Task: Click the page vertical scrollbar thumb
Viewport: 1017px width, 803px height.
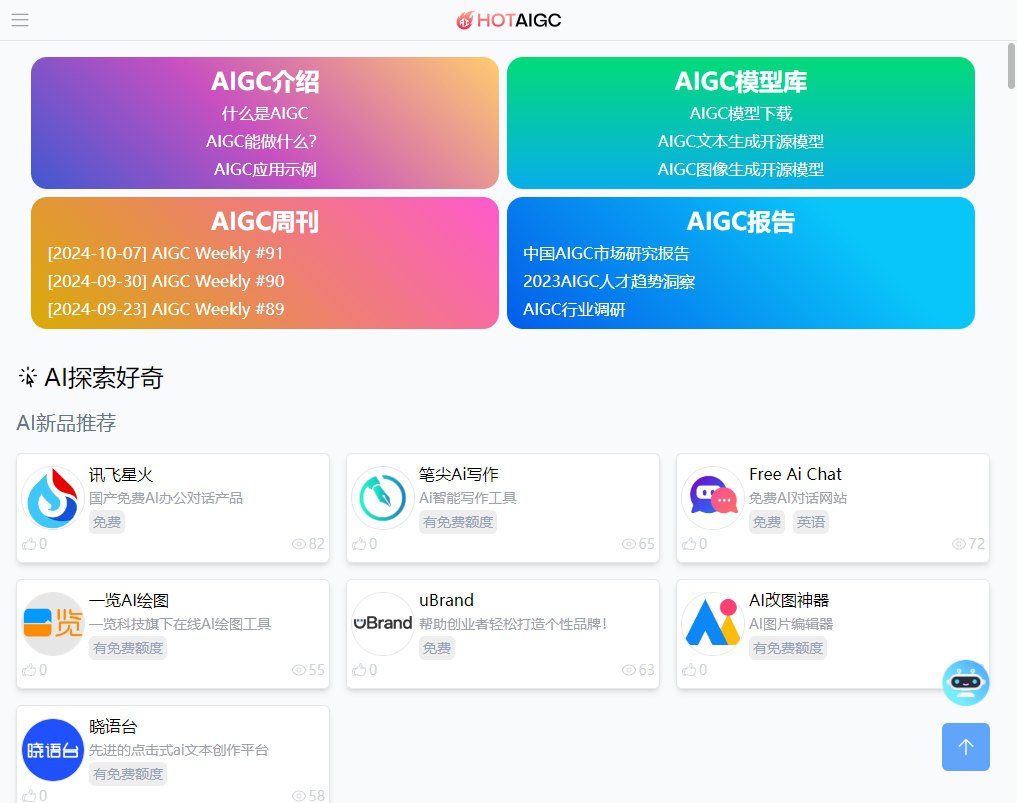Action: (1011, 66)
